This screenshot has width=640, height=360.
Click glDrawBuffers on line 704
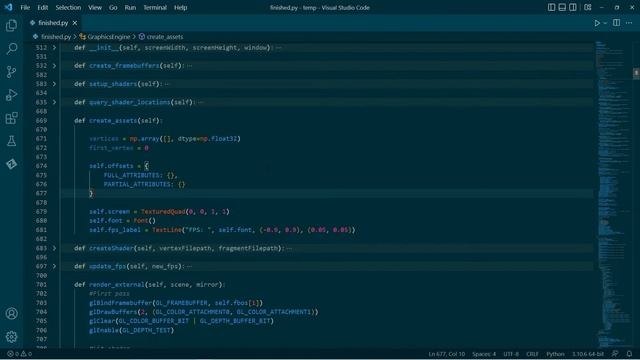pyautogui.click(x=113, y=312)
